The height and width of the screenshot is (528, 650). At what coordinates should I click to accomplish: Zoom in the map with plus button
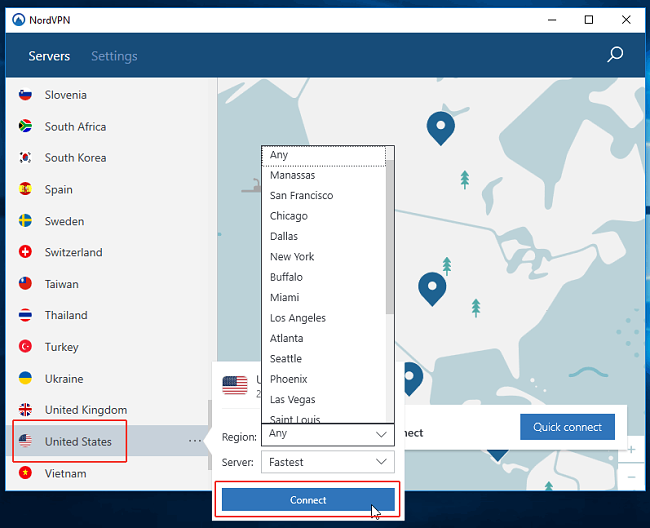pyautogui.click(x=631, y=450)
